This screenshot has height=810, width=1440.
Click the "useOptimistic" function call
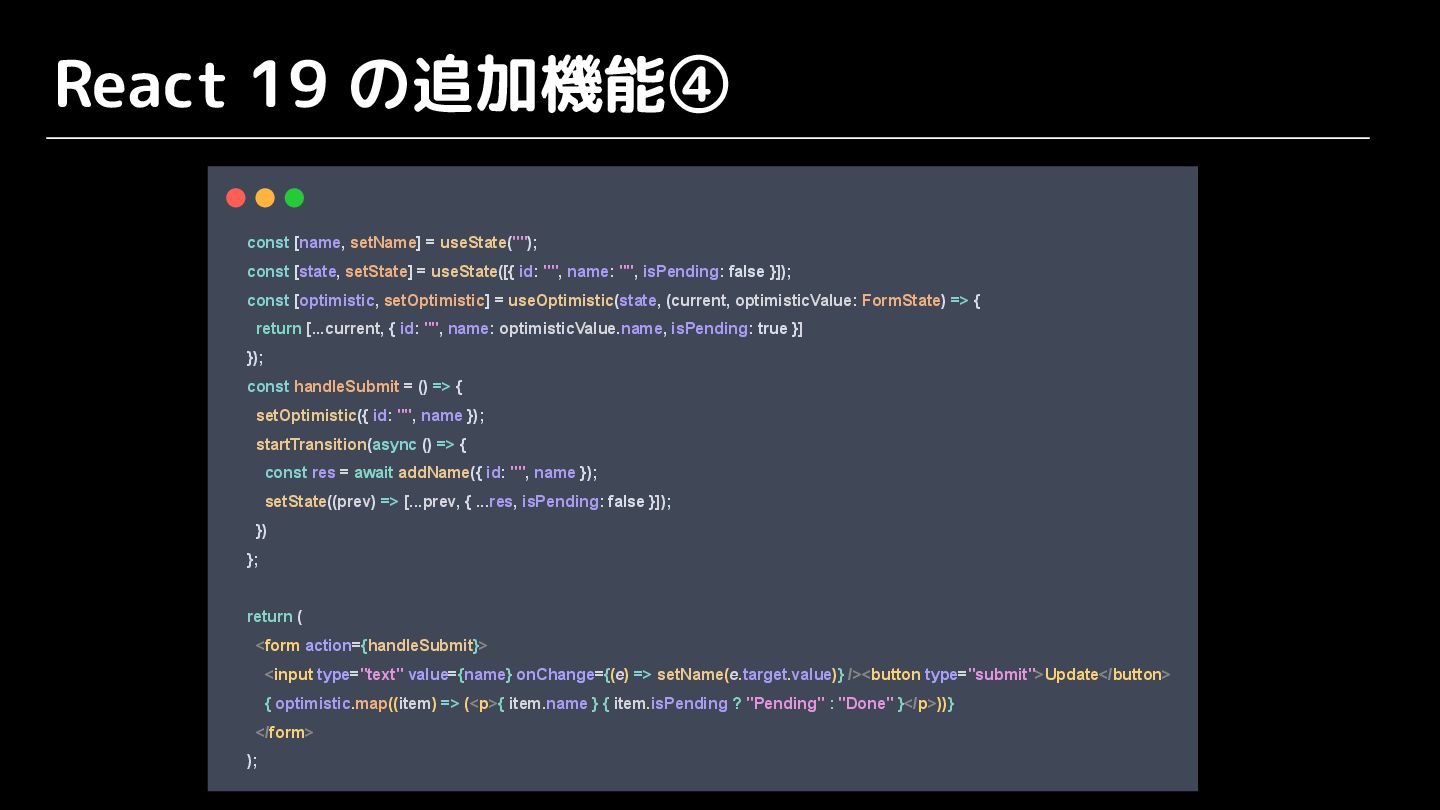pos(561,300)
